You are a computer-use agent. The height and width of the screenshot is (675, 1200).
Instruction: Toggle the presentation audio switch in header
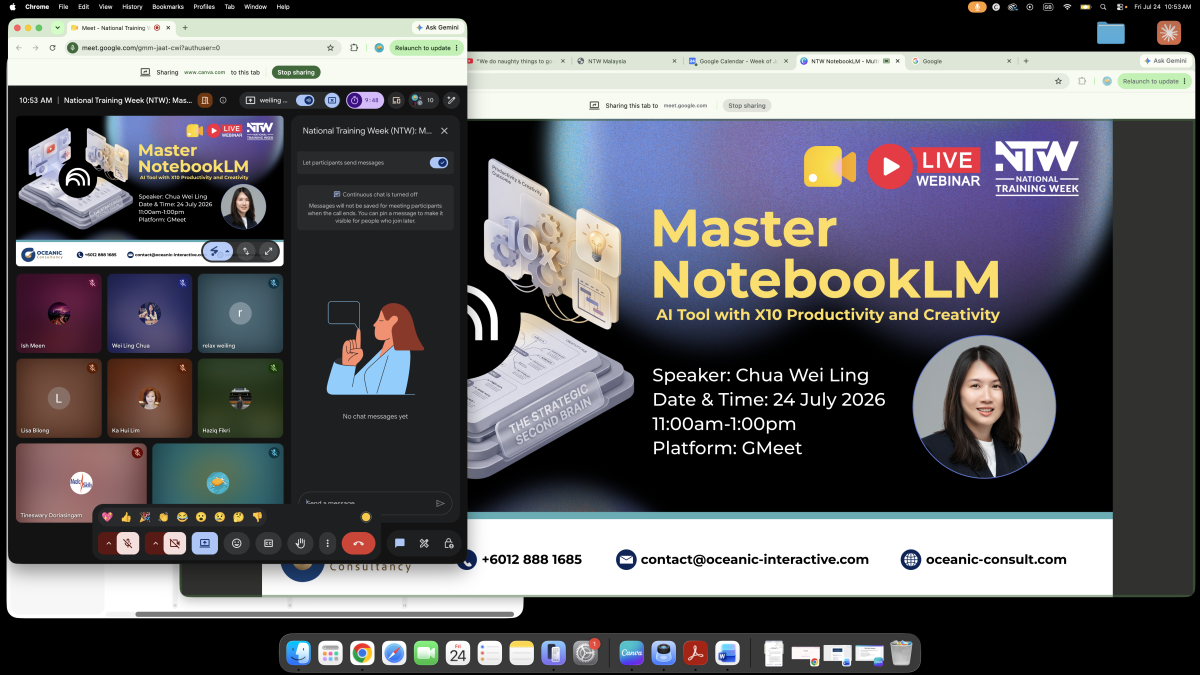click(x=306, y=100)
